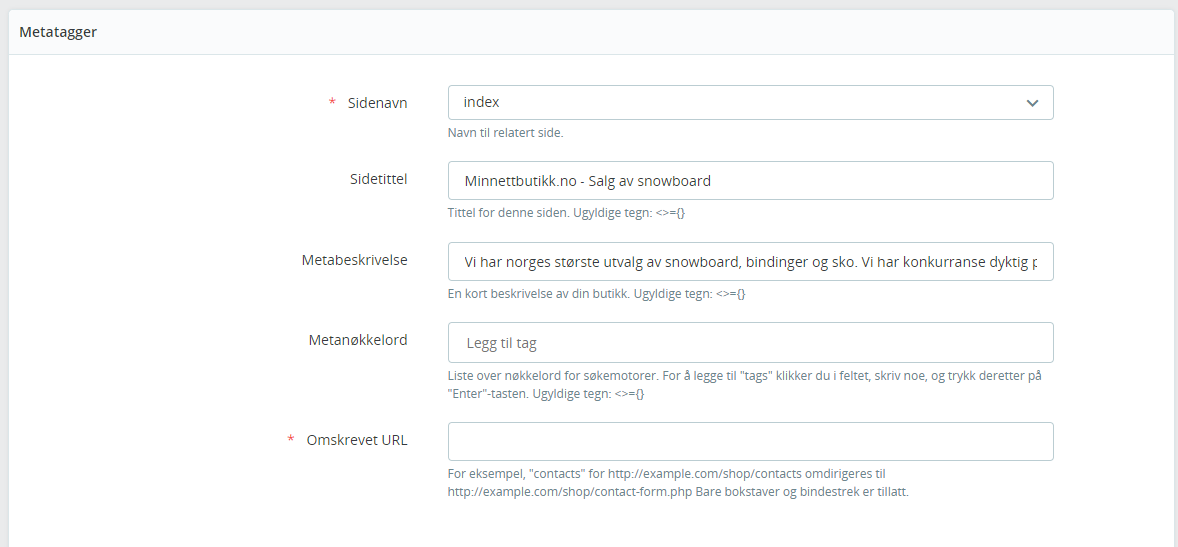The width and height of the screenshot is (1178, 547).
Task: Open the Sidenavn dropdown showing index
Action: tap(750, 102)
